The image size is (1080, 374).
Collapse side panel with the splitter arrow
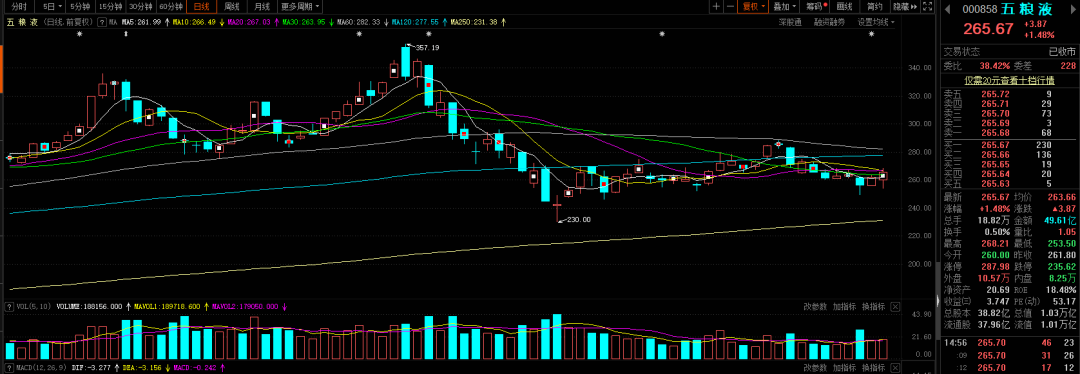coord(937,301)
